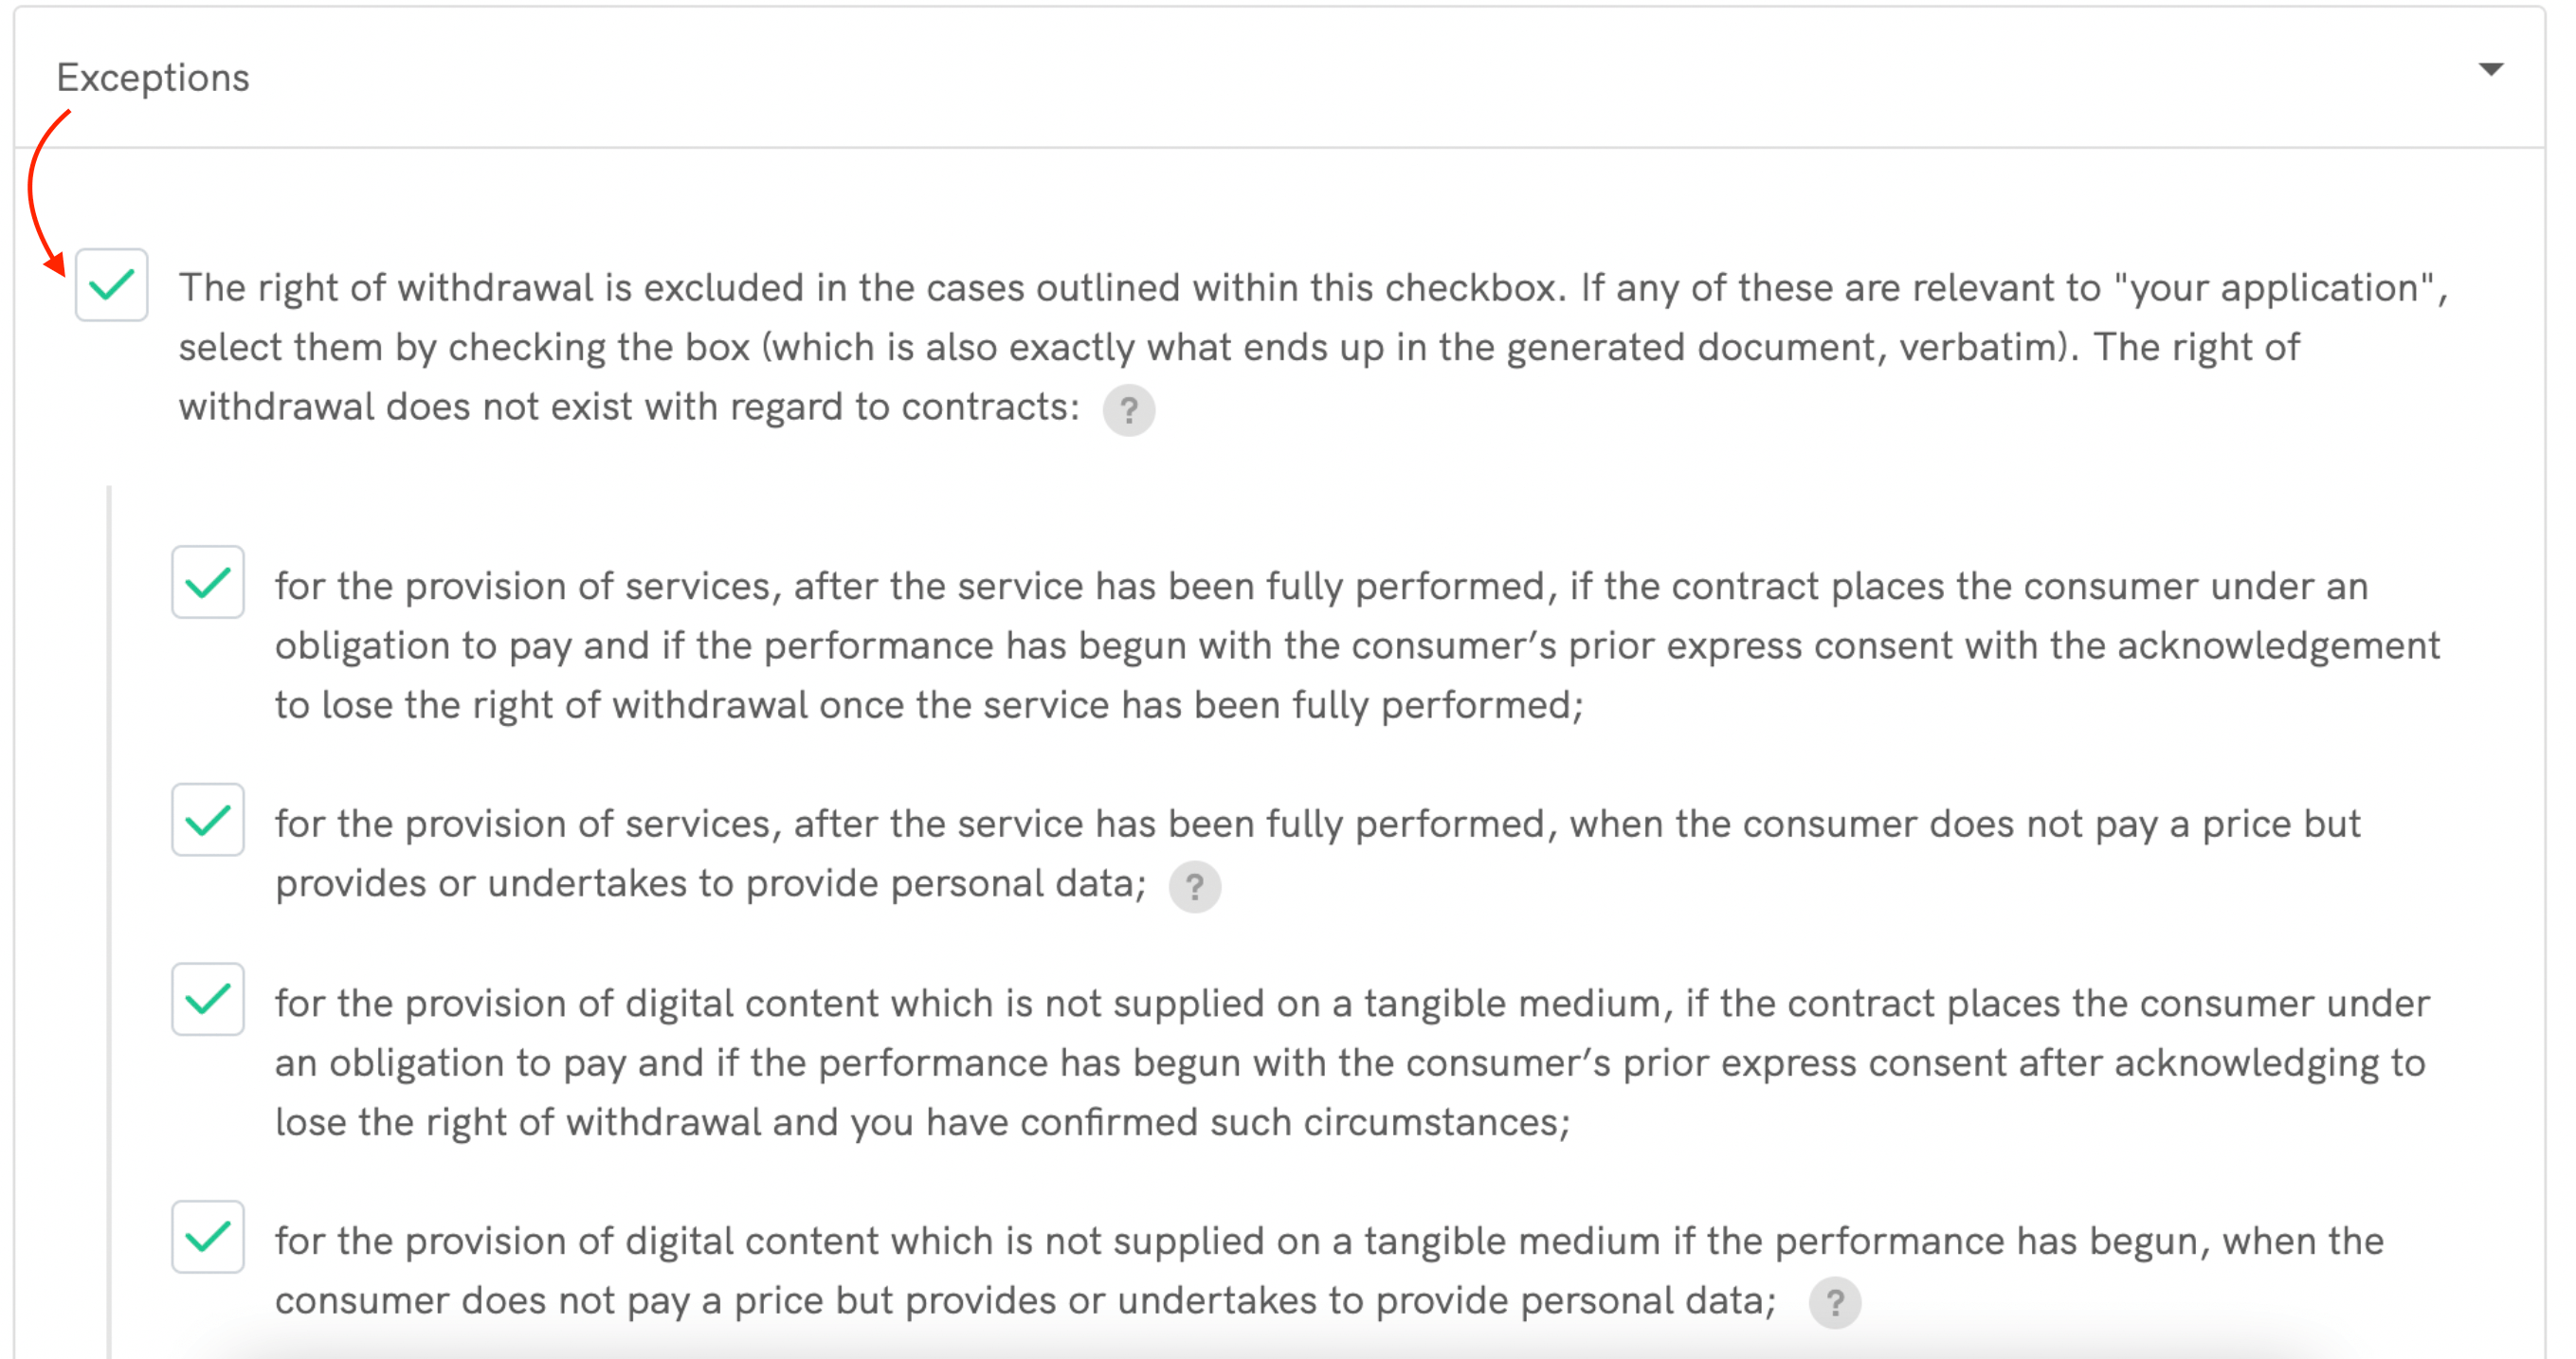This screenshot has height=1359, width=2576.
Task: Click label text 'provides or undertakes to provide personal data;' for services
Action: pyautogui.click(x=710, y=884)
